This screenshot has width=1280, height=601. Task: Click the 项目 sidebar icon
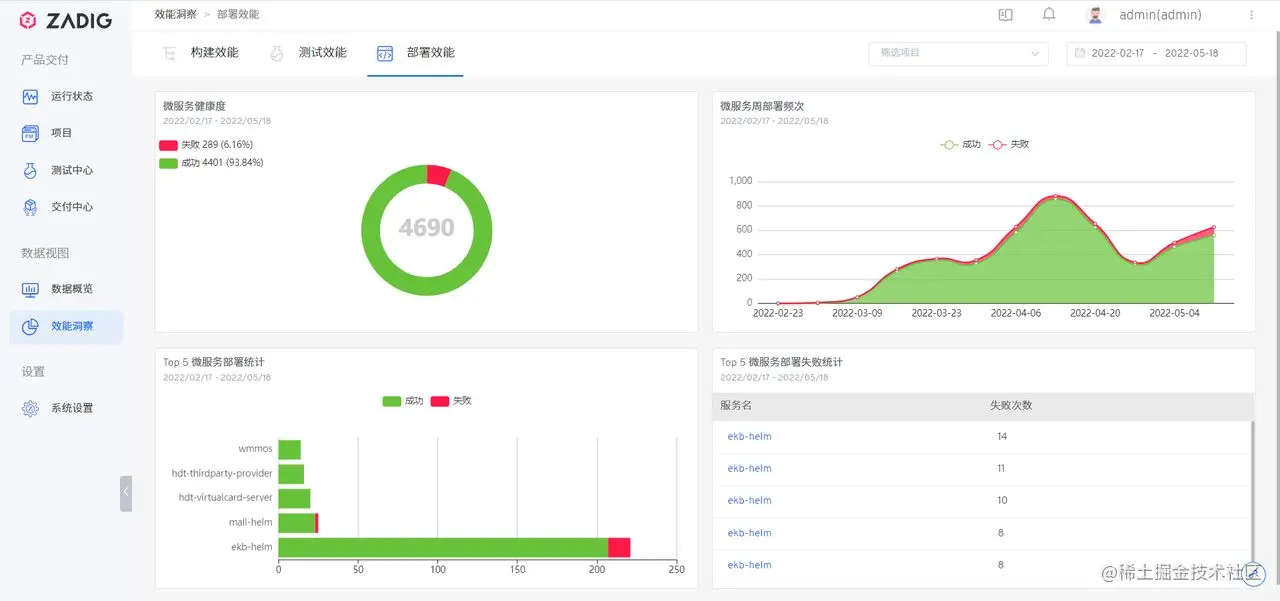pyautogui.click(x=30, y=133)
